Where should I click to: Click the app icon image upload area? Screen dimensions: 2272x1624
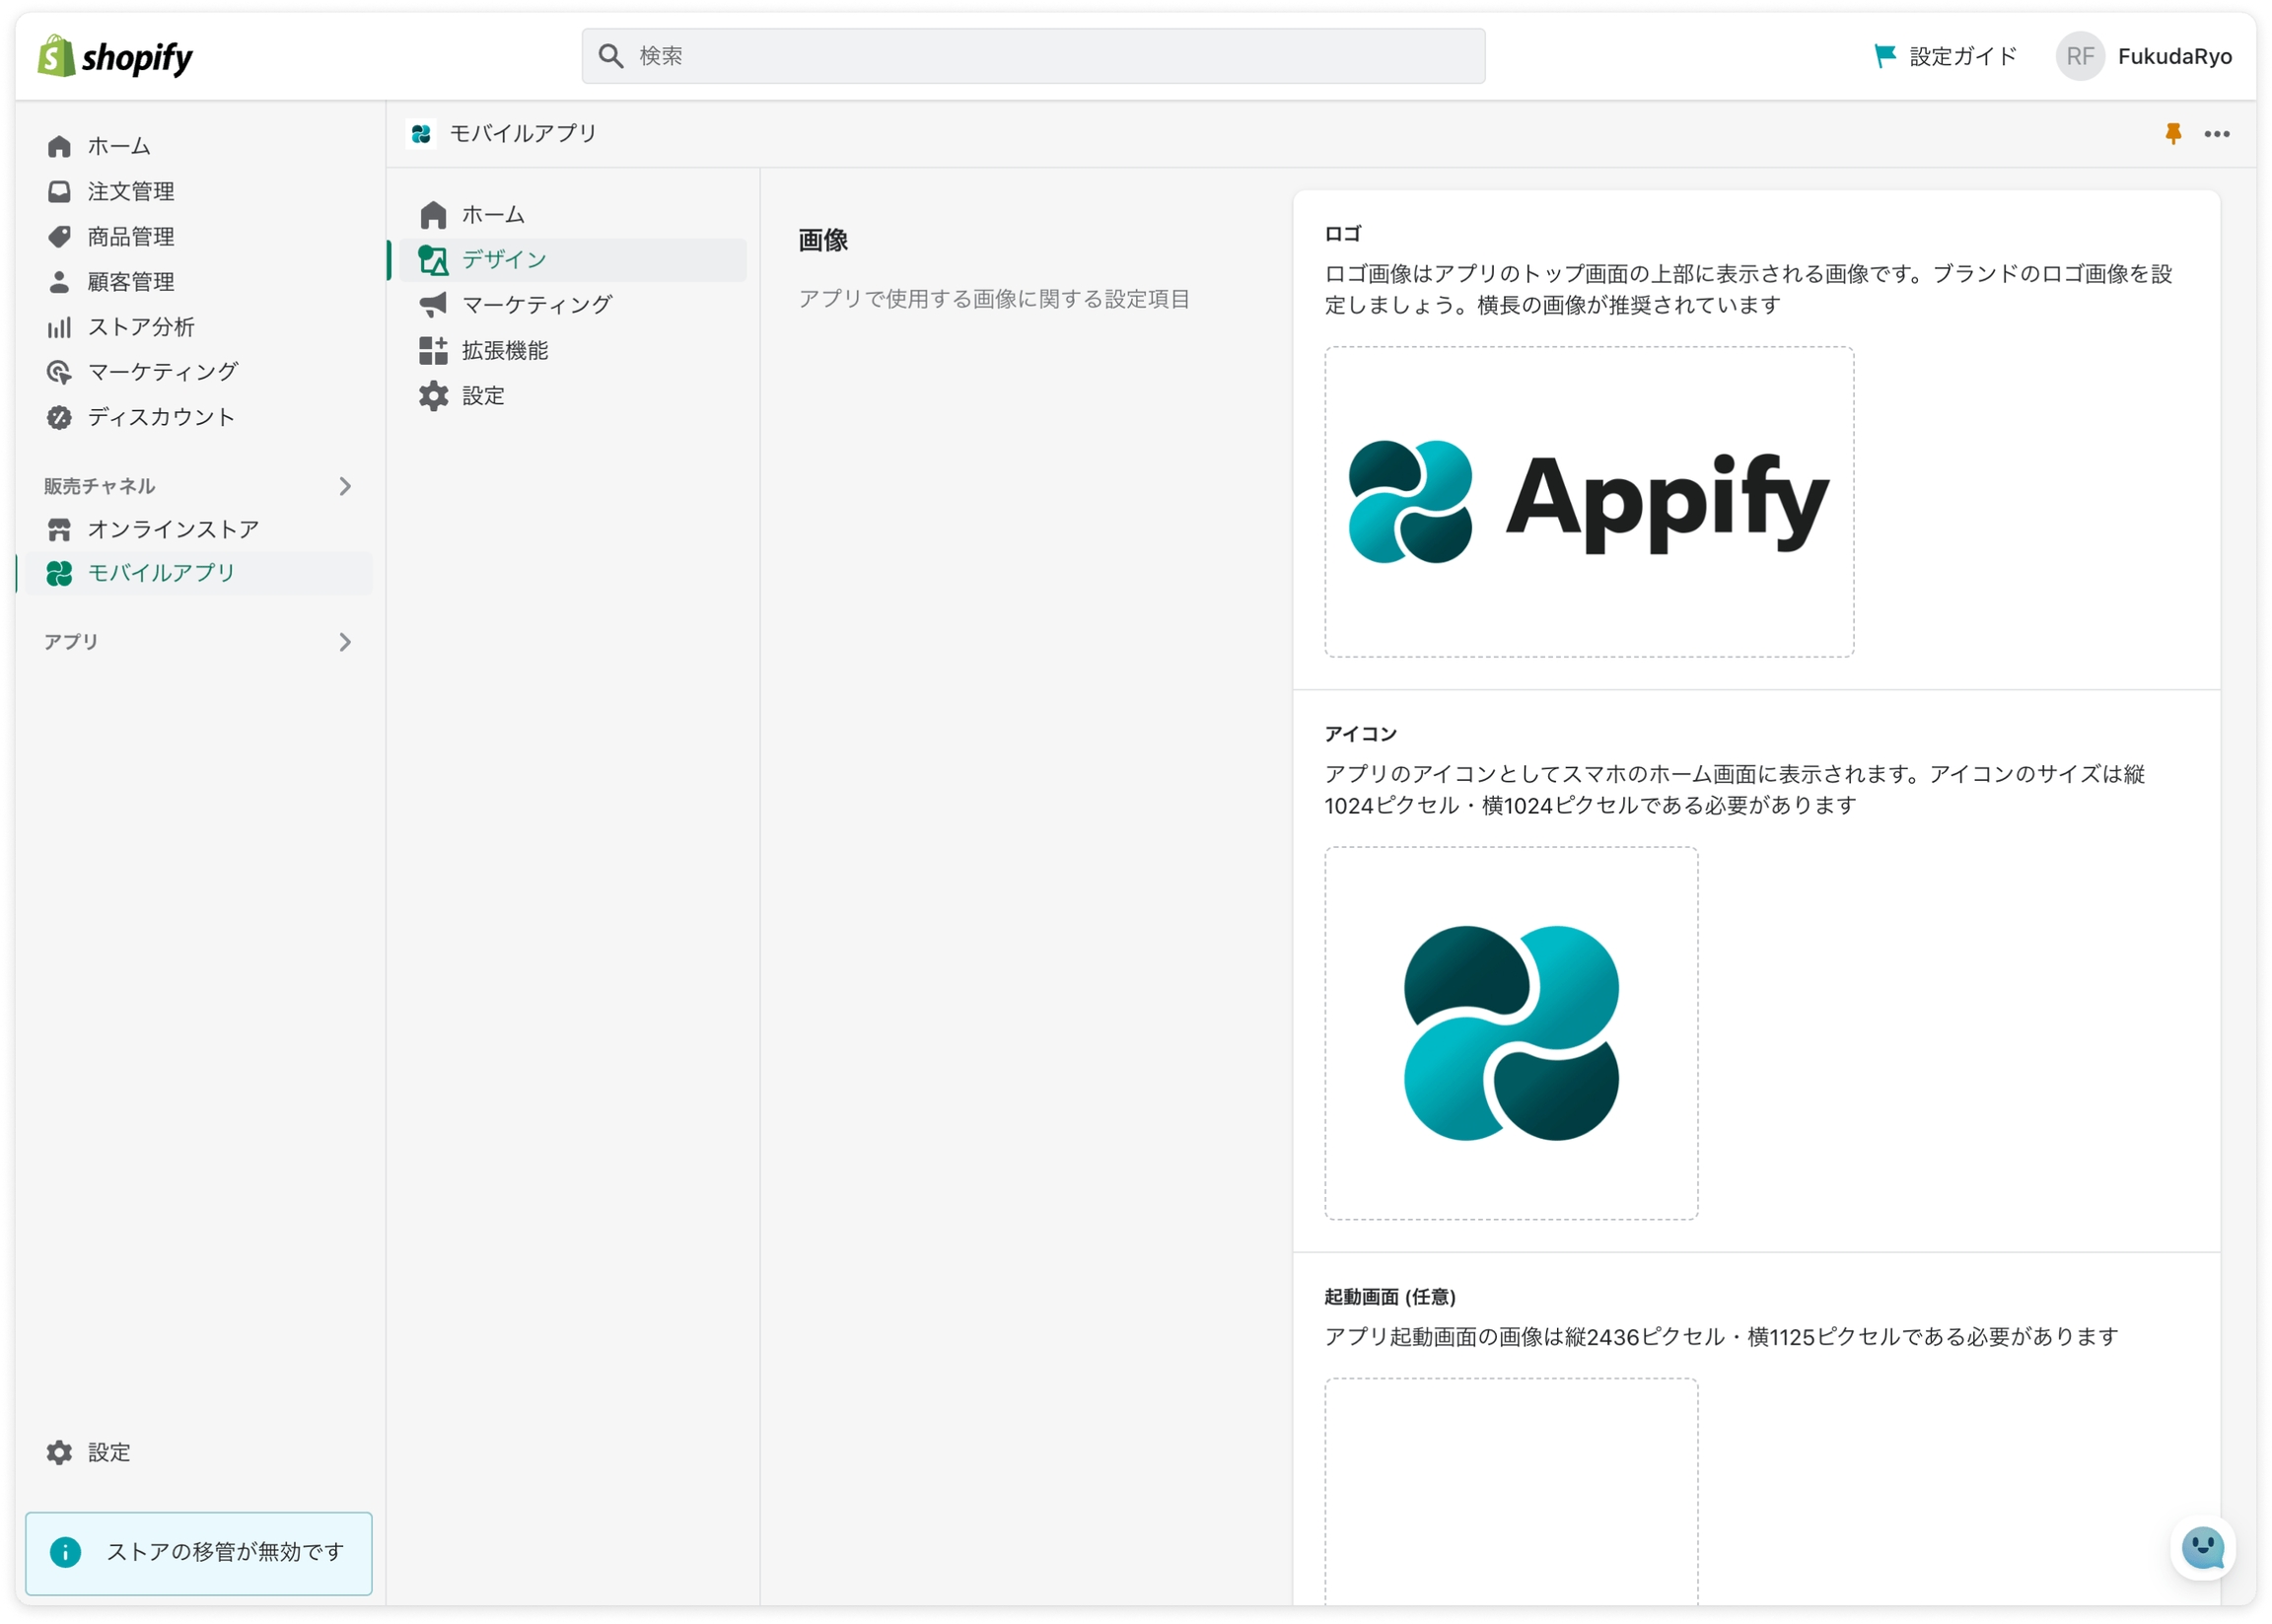point(1511,1033)
